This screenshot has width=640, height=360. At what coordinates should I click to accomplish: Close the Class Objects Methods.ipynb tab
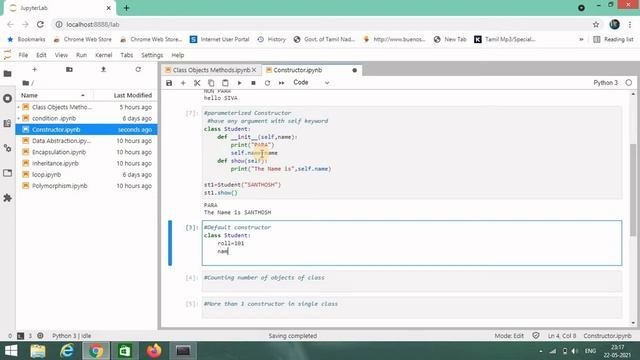tap(254, 70)
